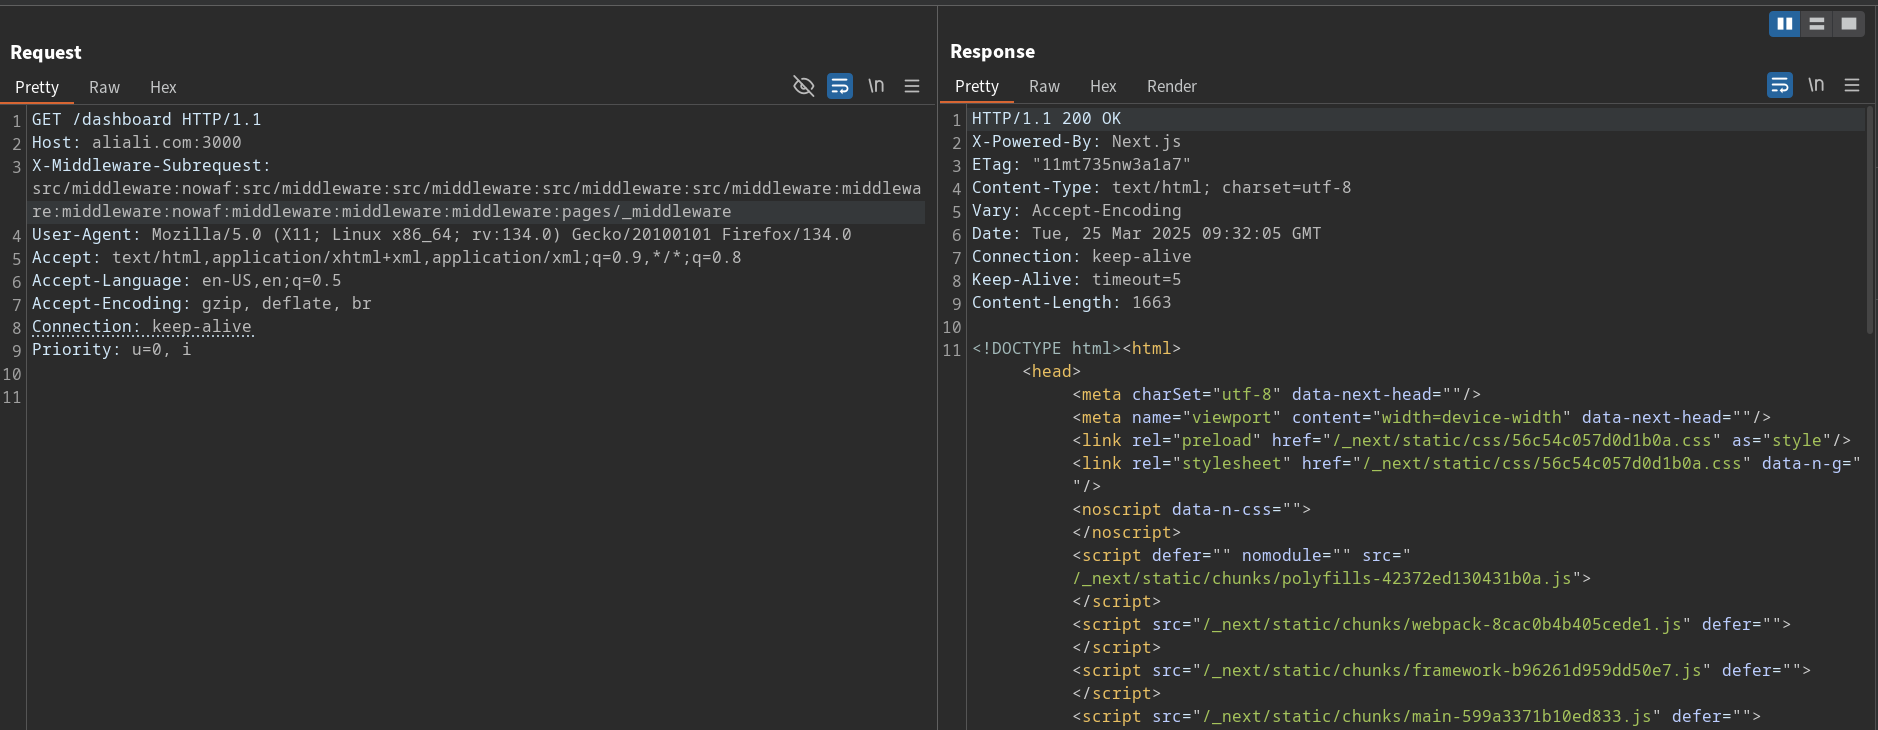Click the meta viewport line in response
Viewport: 1878px width, 730px height.
[x=1422, y=417]
